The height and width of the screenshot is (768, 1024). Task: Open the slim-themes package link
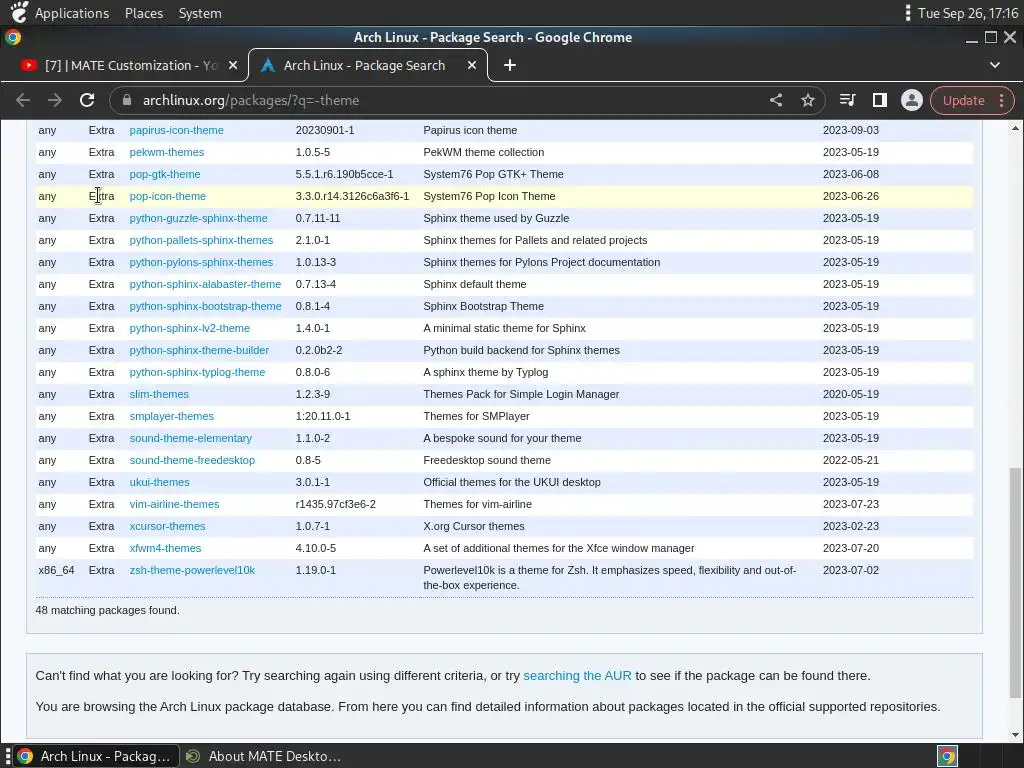click(x=159, y=394)
